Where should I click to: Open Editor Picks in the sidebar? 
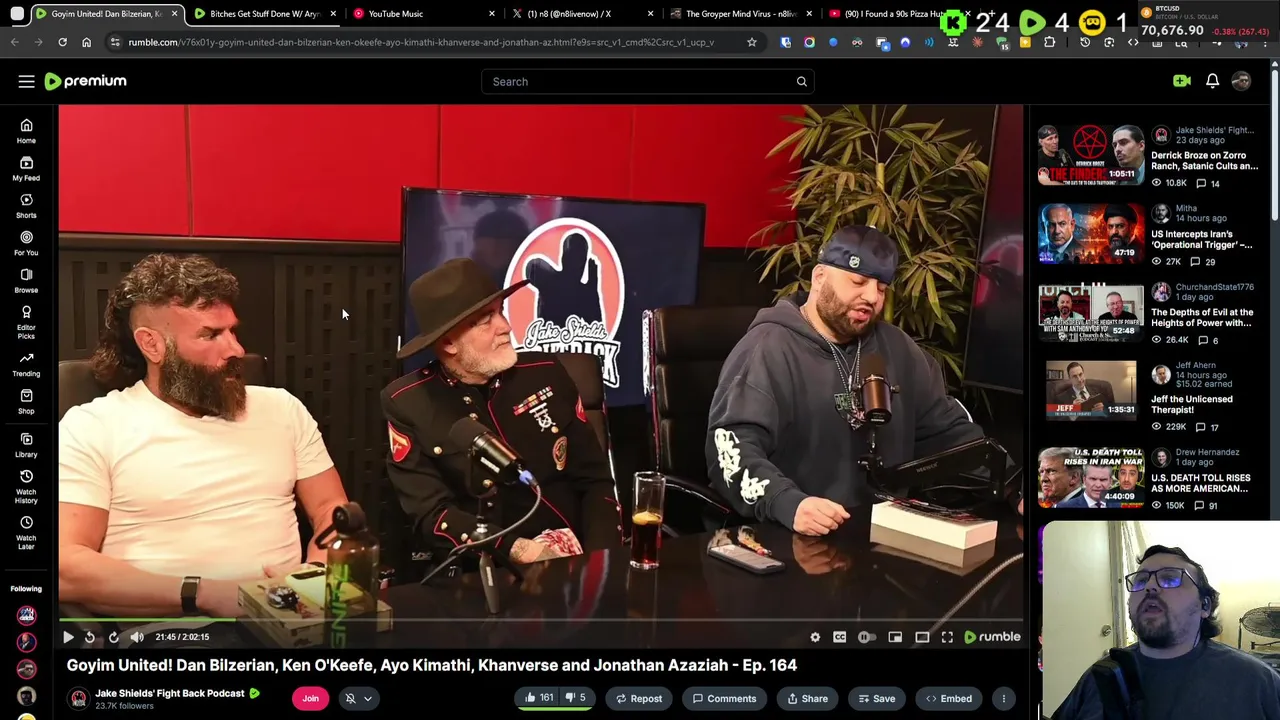[x=26, y=321]
